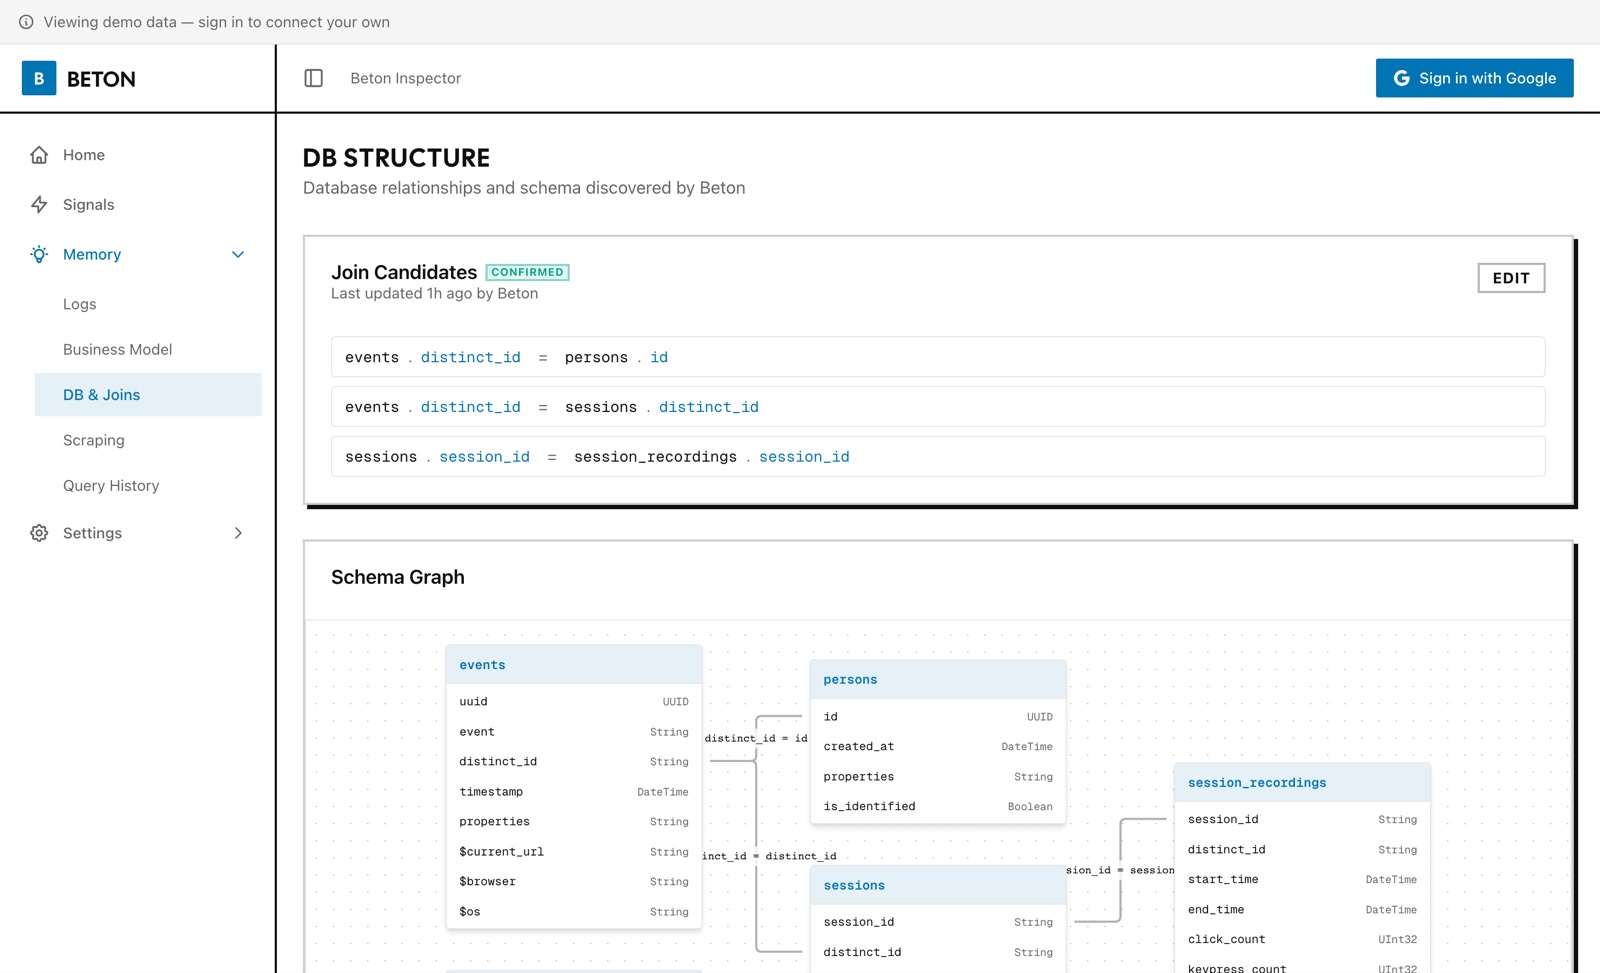The width and height of the screenshot is (1600, 973).
Task: Select the sessions = session_recordings join row
Action: (937, 456)
